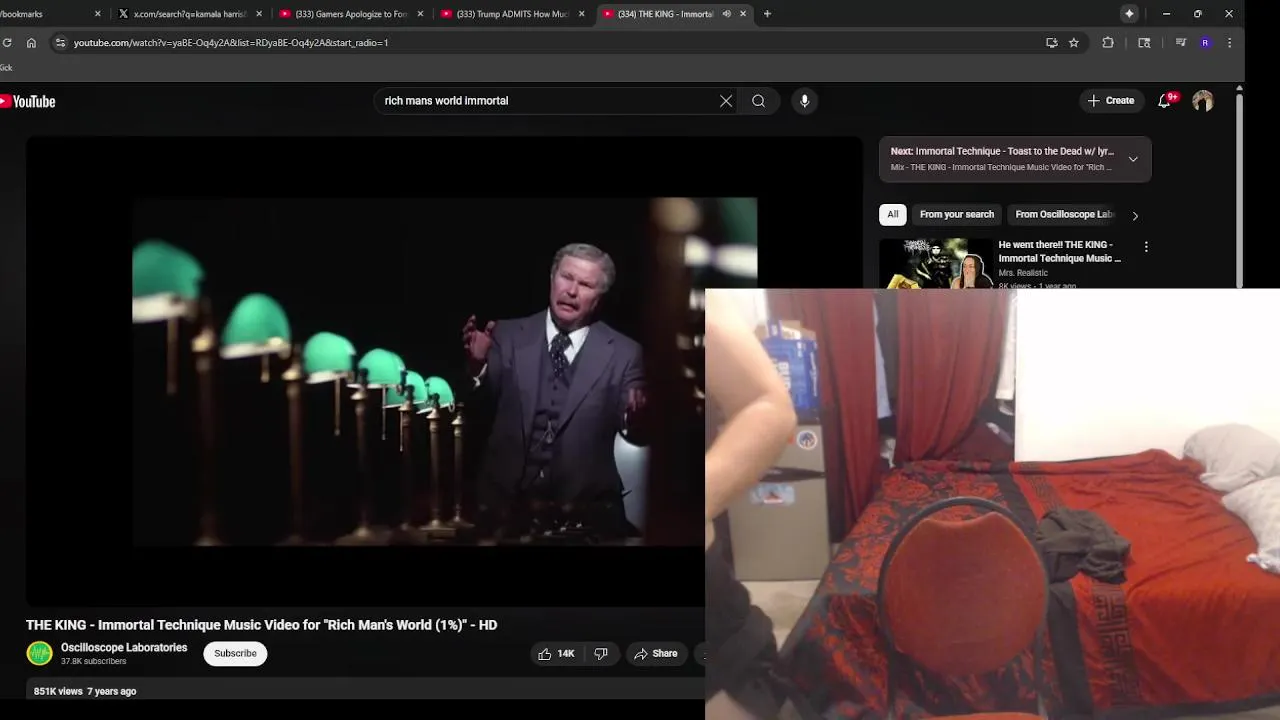
Task: Close the Trump ADMITS tab
Action: tap(581, 14)
